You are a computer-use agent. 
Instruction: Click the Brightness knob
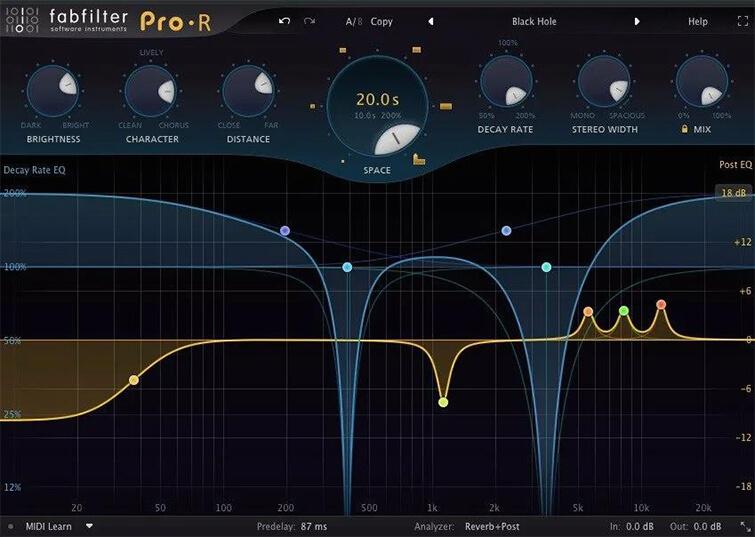tap(52, 91)
